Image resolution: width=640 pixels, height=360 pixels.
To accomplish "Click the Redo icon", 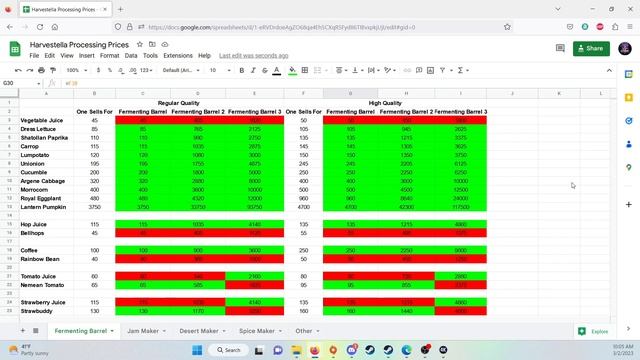I will (29, 71).
